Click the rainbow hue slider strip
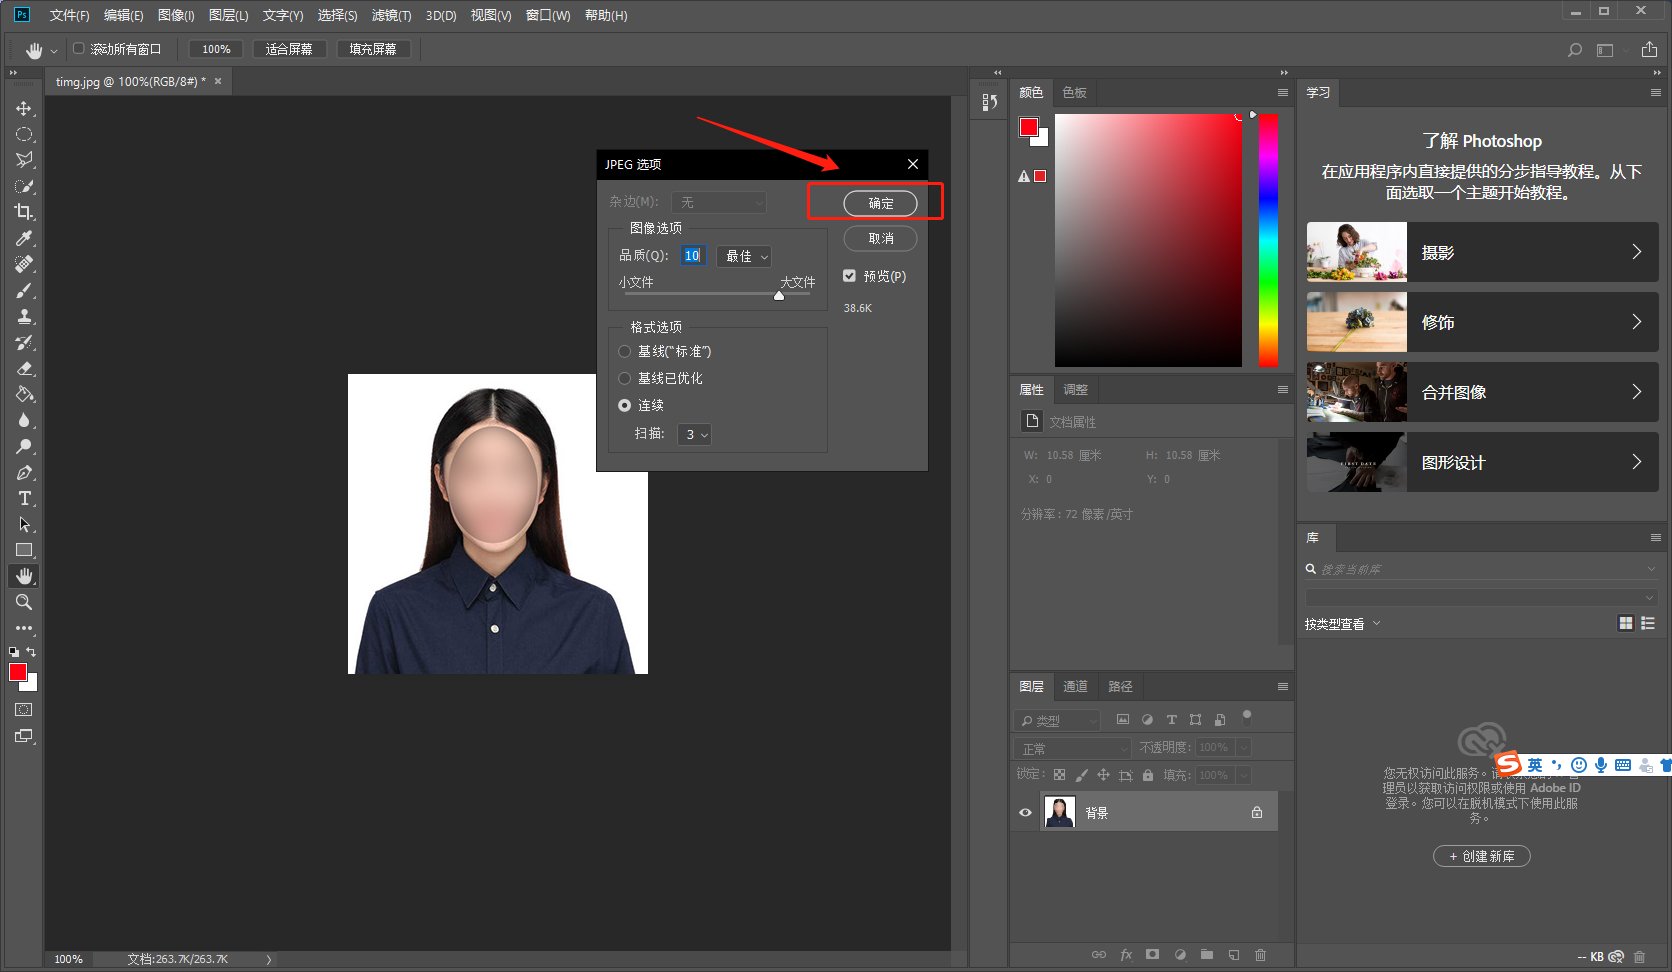Viewport: 1672px width, 972px height. click(x=1268, y=240)
